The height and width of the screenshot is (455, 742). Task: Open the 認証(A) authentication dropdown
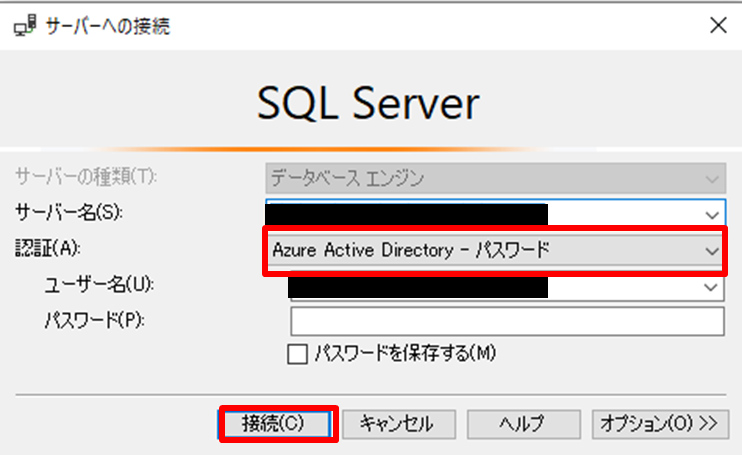point(495,251)
